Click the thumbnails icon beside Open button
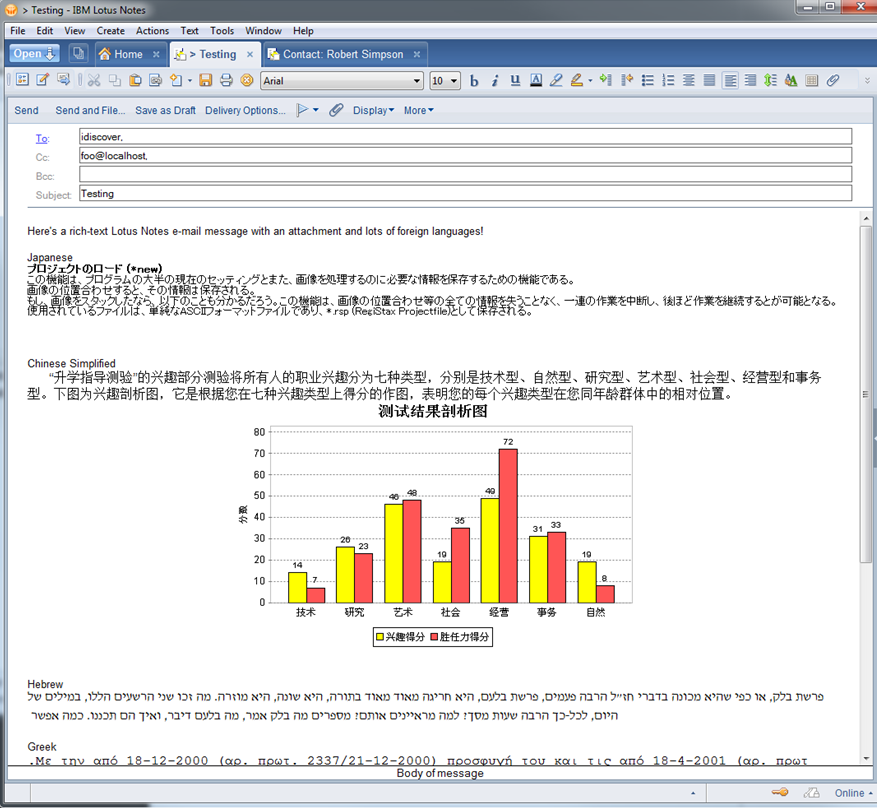Viewport: 877px width, 808px height. click(78, 54)
